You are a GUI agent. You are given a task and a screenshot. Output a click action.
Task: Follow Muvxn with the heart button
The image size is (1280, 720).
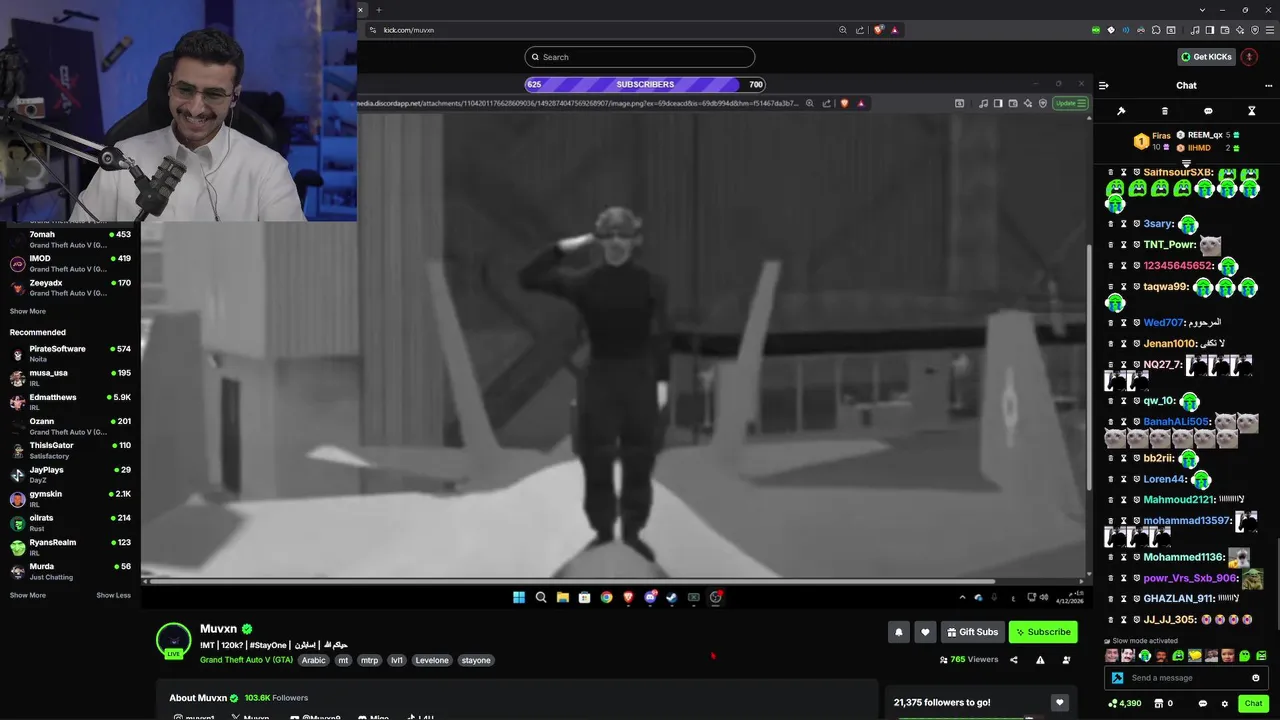(925, 632)
